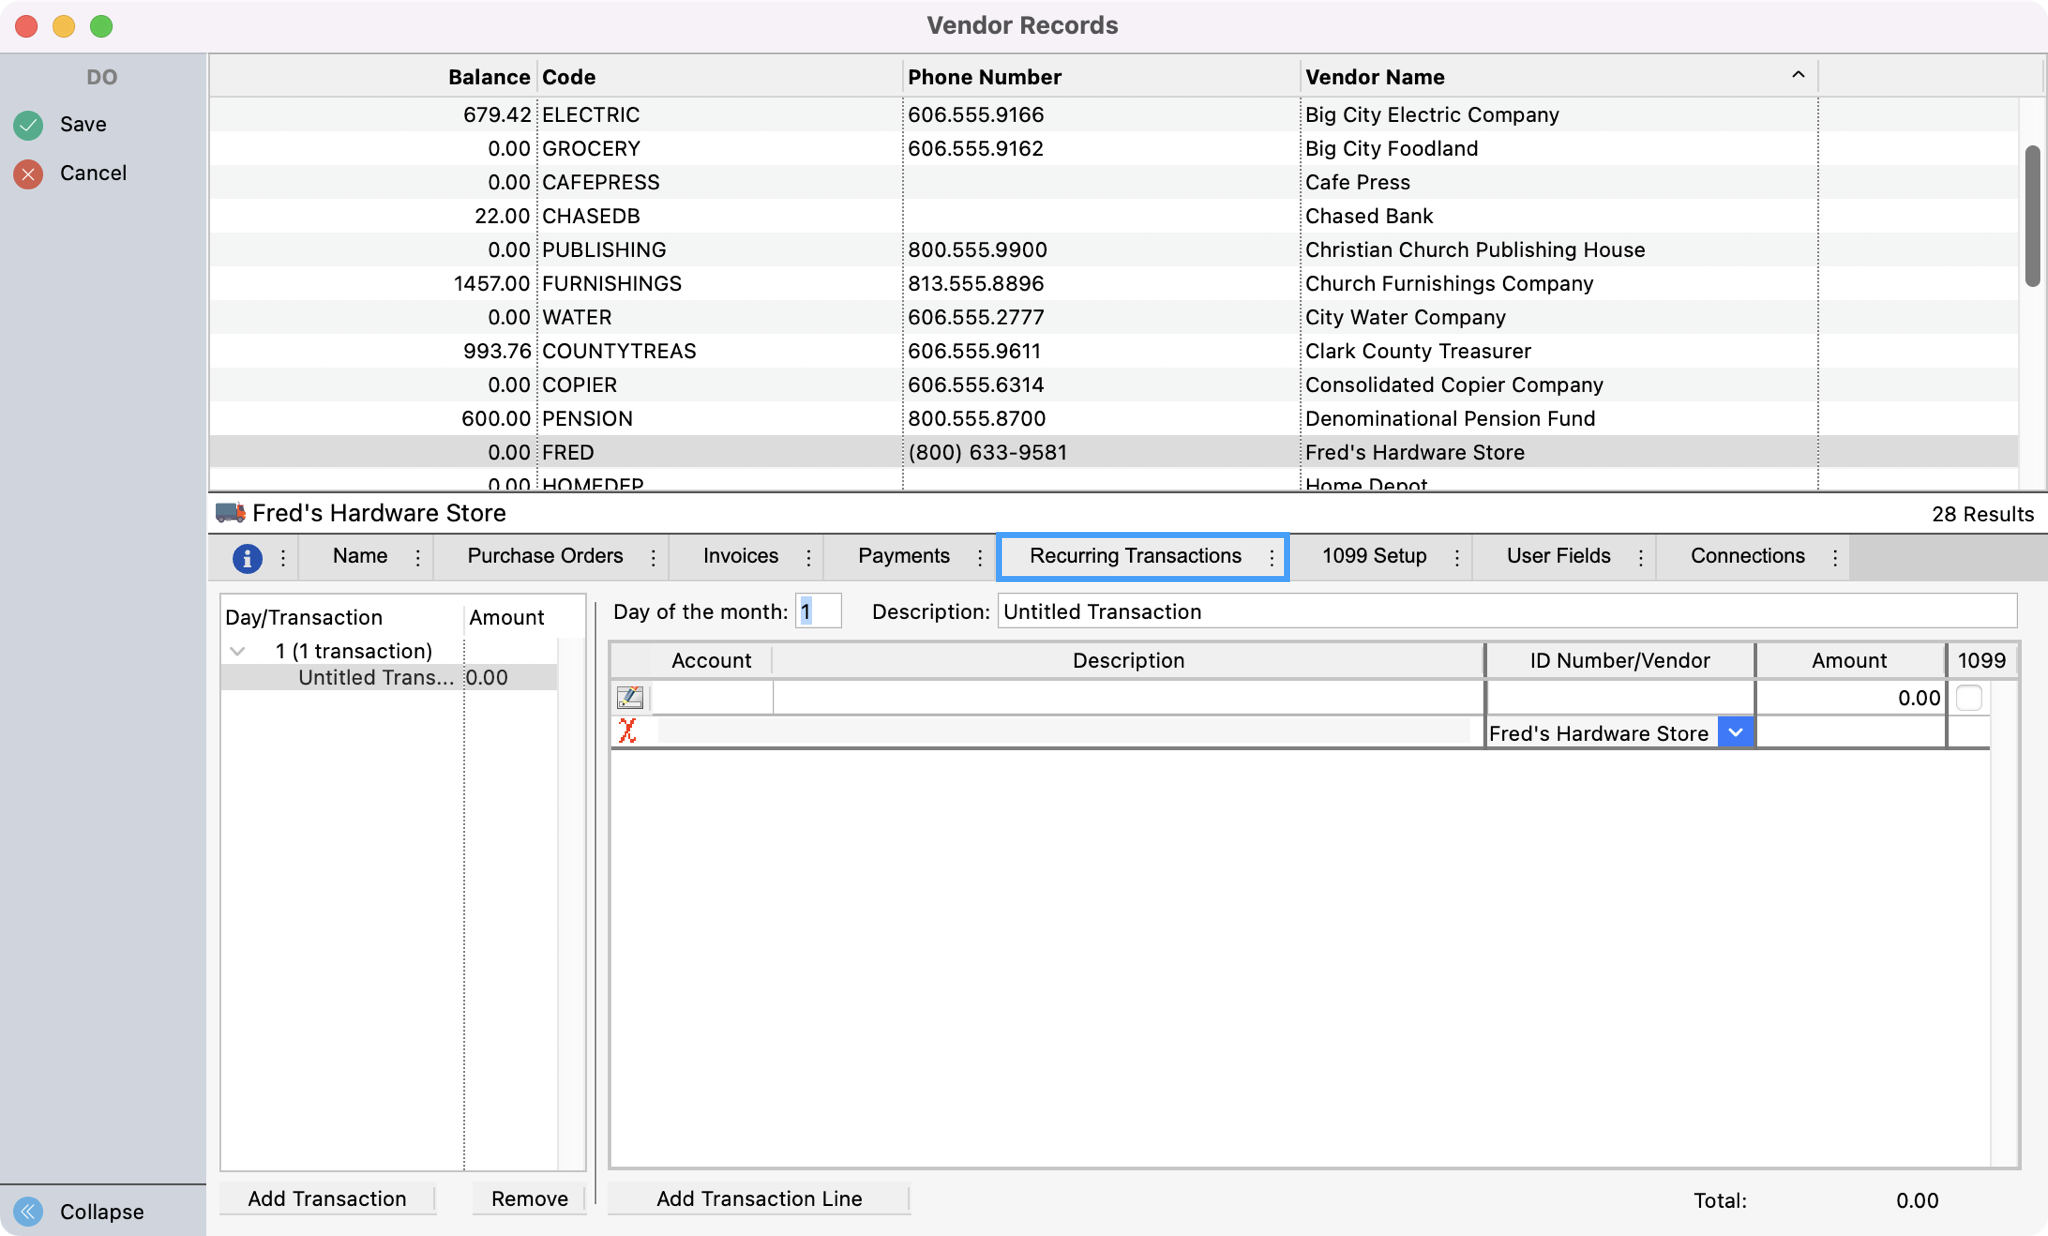Click the vendor list vertical scrollbar
The height and width of the screenshot is (1236, 2048).
2032,216
